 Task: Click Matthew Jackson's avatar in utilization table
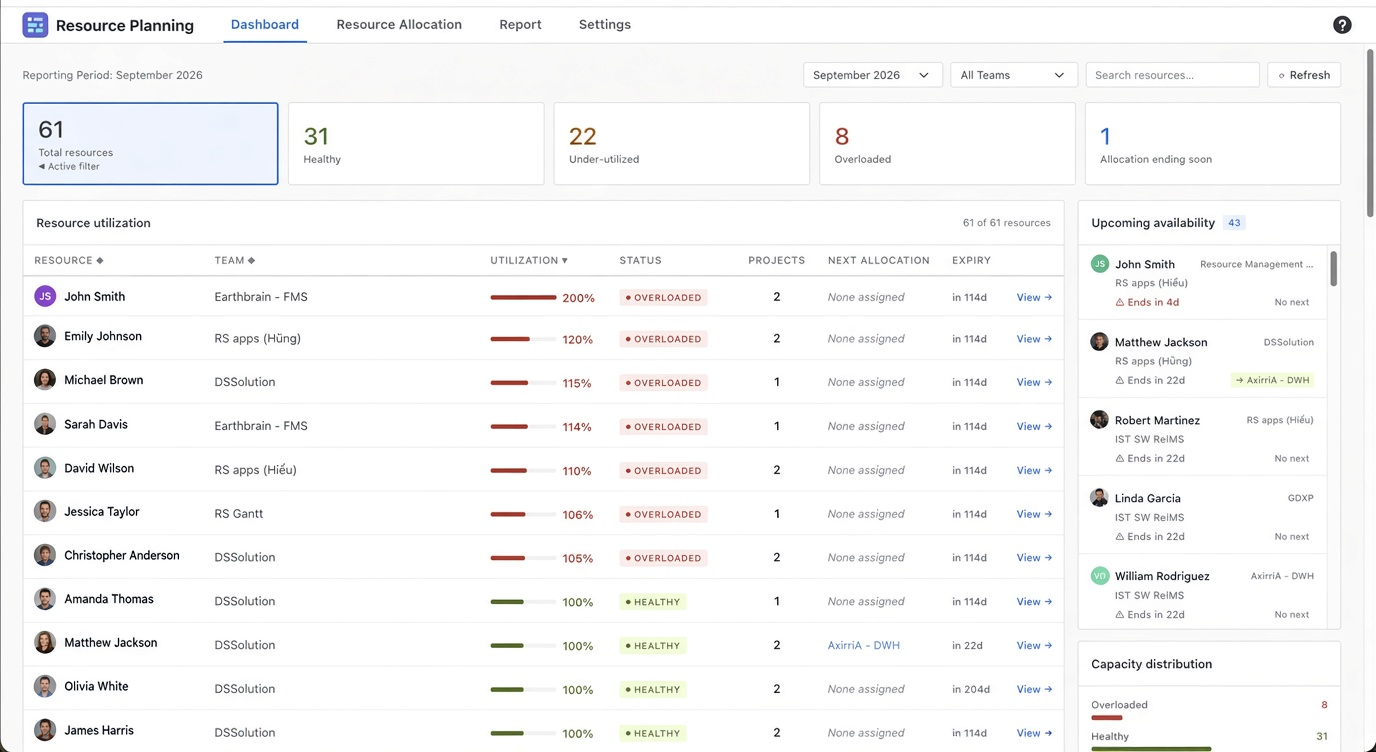click(45, 643)
